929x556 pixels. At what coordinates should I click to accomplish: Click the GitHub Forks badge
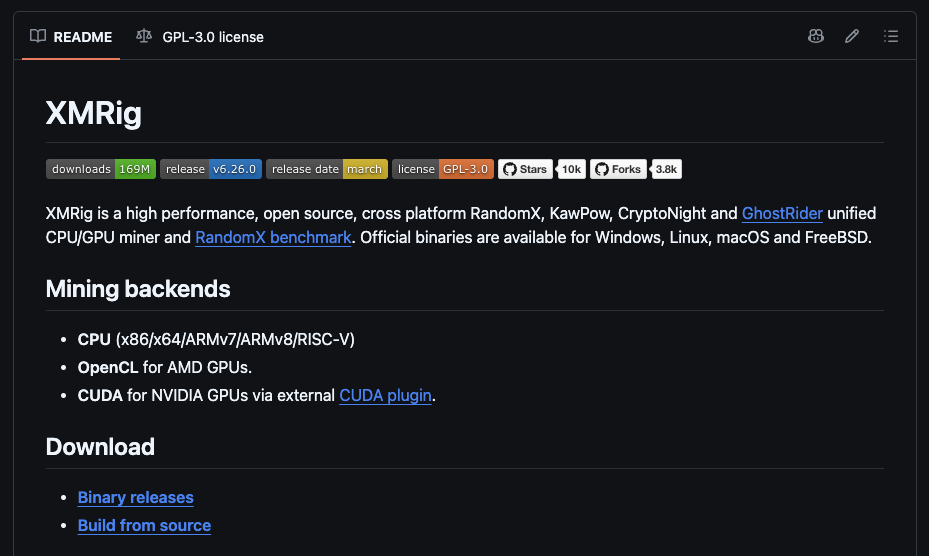point(618,169)
